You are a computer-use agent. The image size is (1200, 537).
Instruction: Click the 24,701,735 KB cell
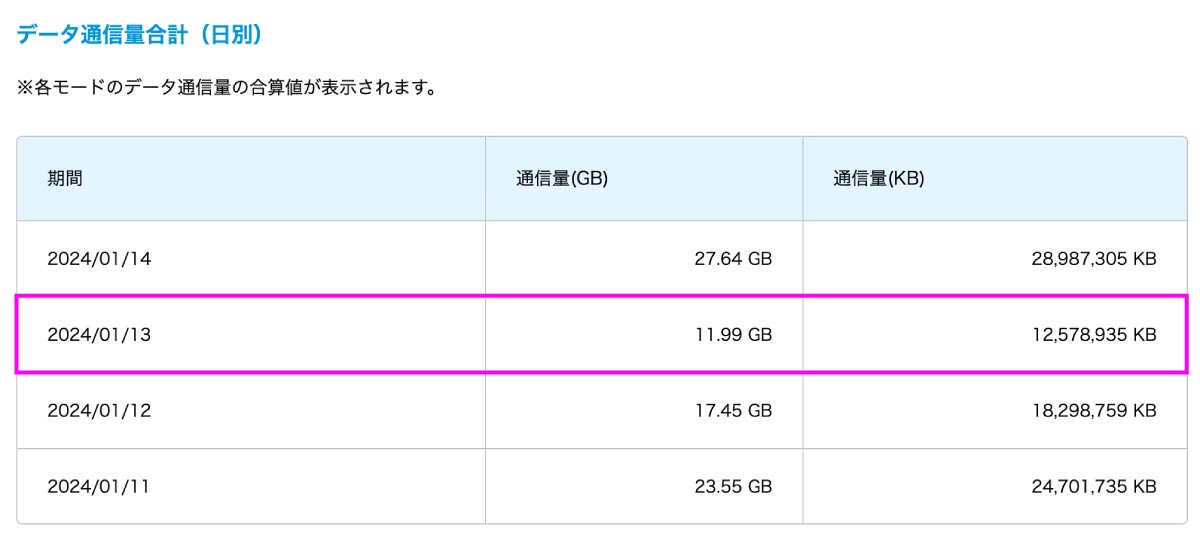995,486
